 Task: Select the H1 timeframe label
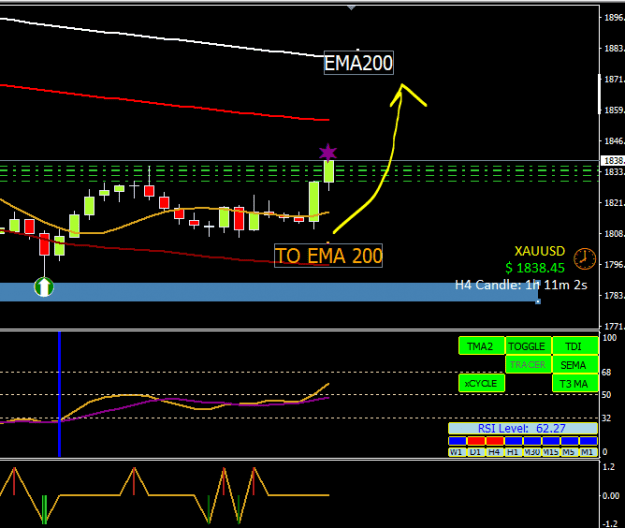tap(513, 452)
